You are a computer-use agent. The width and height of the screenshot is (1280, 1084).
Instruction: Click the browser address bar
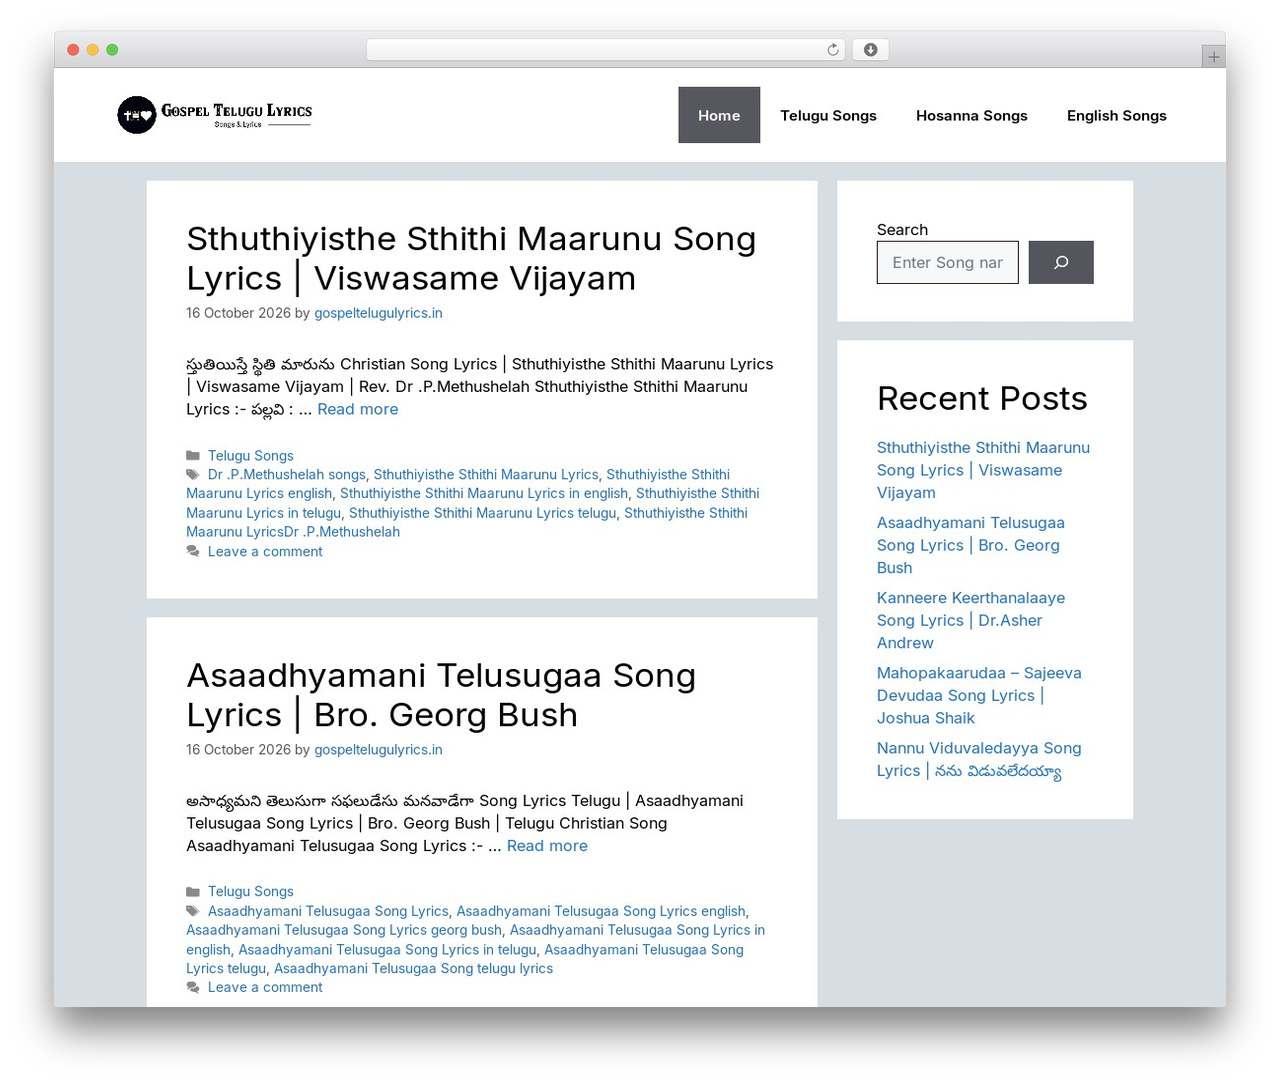coord(606,50)
